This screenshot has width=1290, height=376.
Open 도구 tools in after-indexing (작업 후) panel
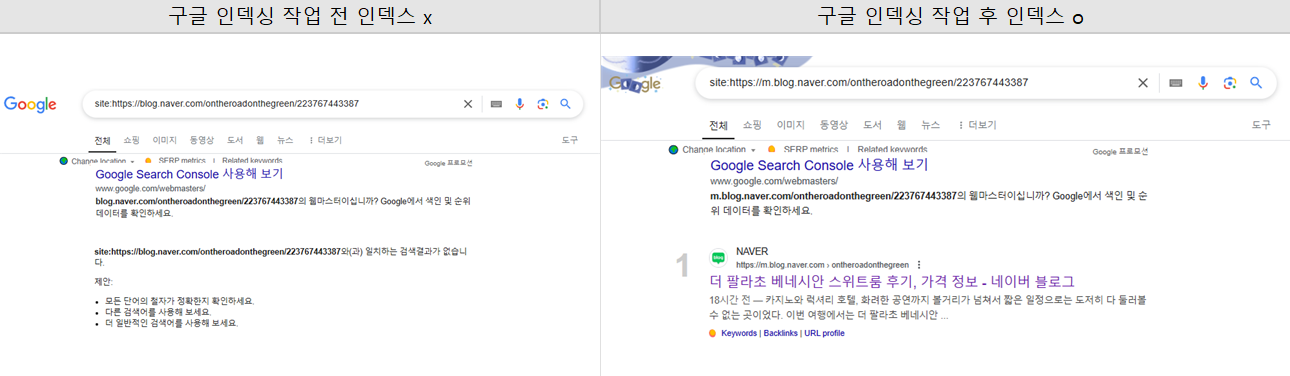tap(1261, 125)
